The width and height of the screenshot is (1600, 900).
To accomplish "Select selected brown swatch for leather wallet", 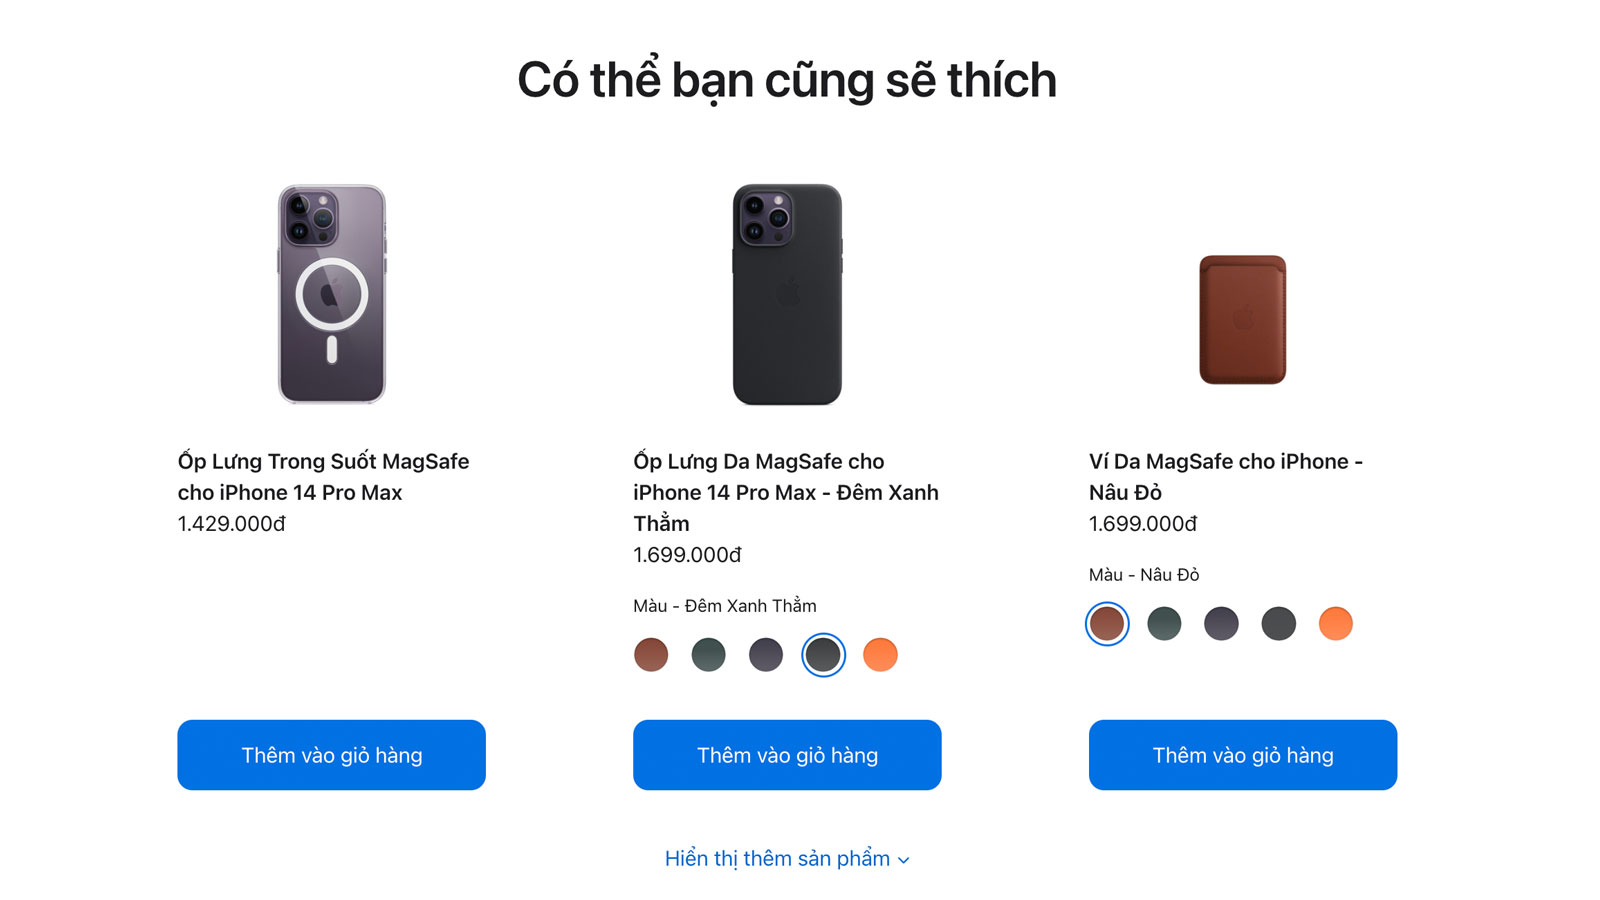I will pyautogui.click(x=1107, y=624).
